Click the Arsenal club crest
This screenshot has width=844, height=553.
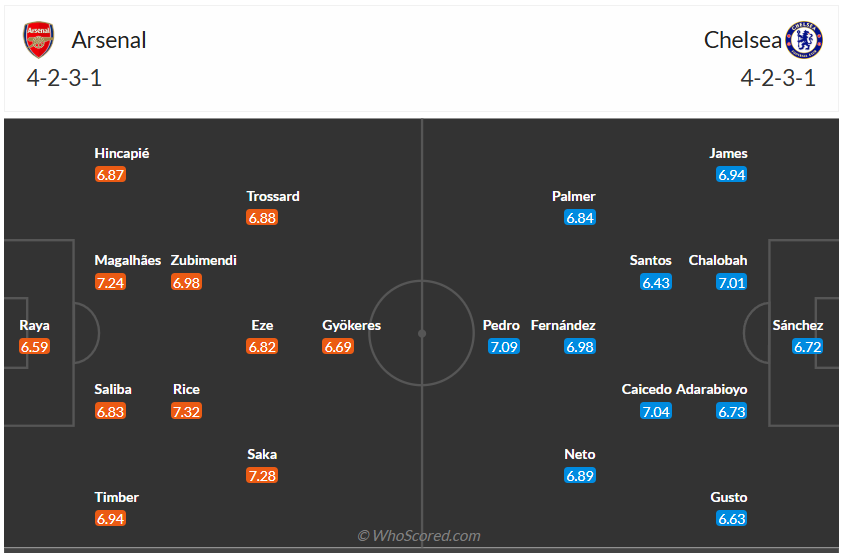point(39,40)
